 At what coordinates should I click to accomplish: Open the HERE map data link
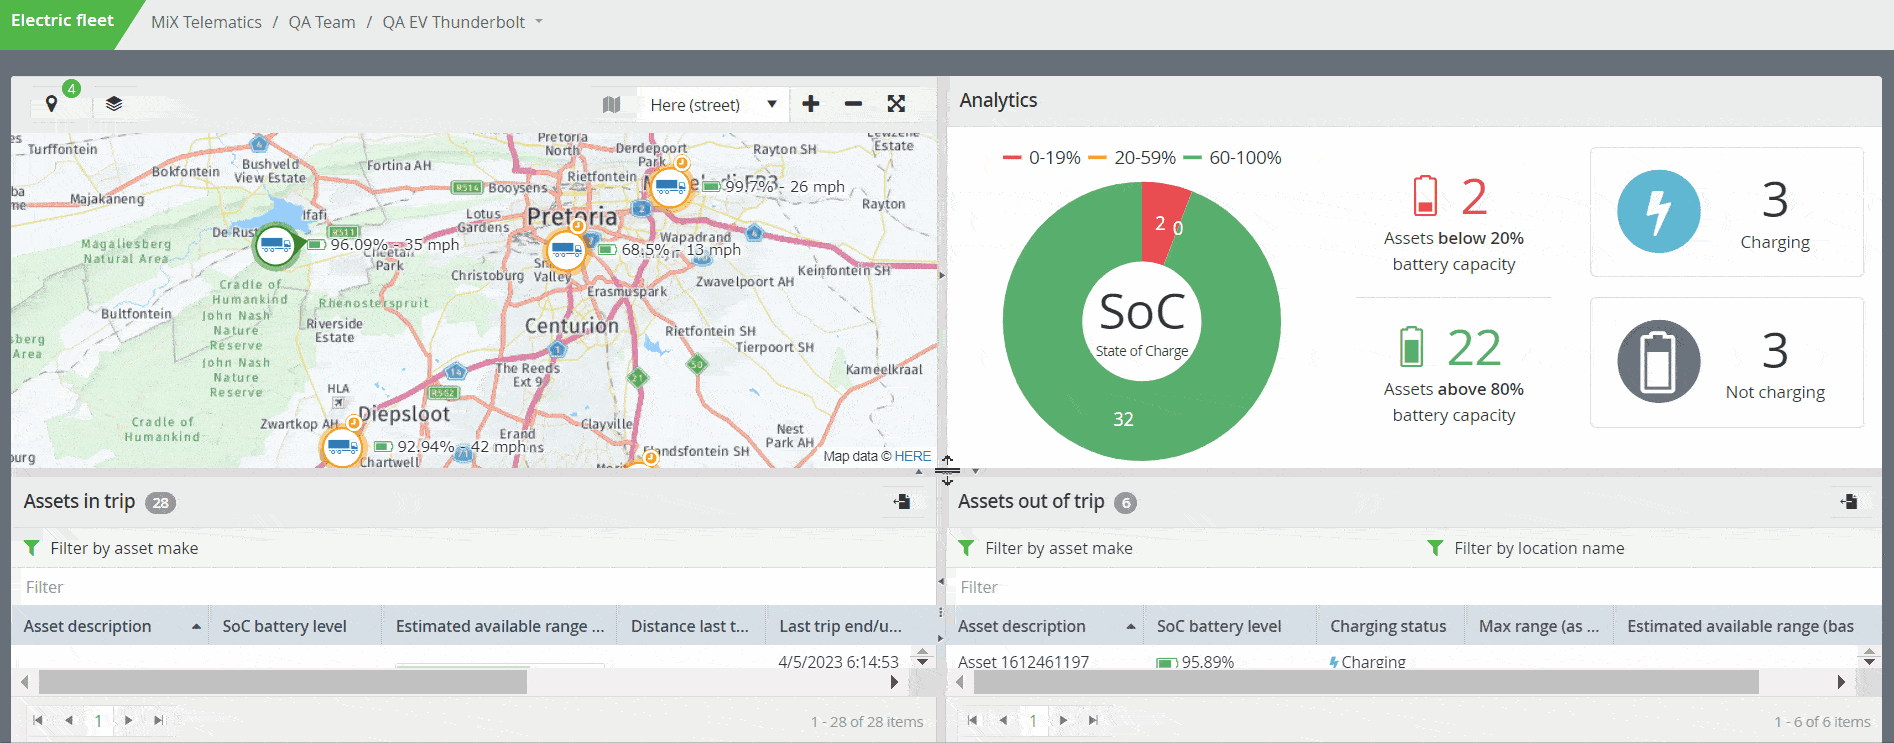912,456
